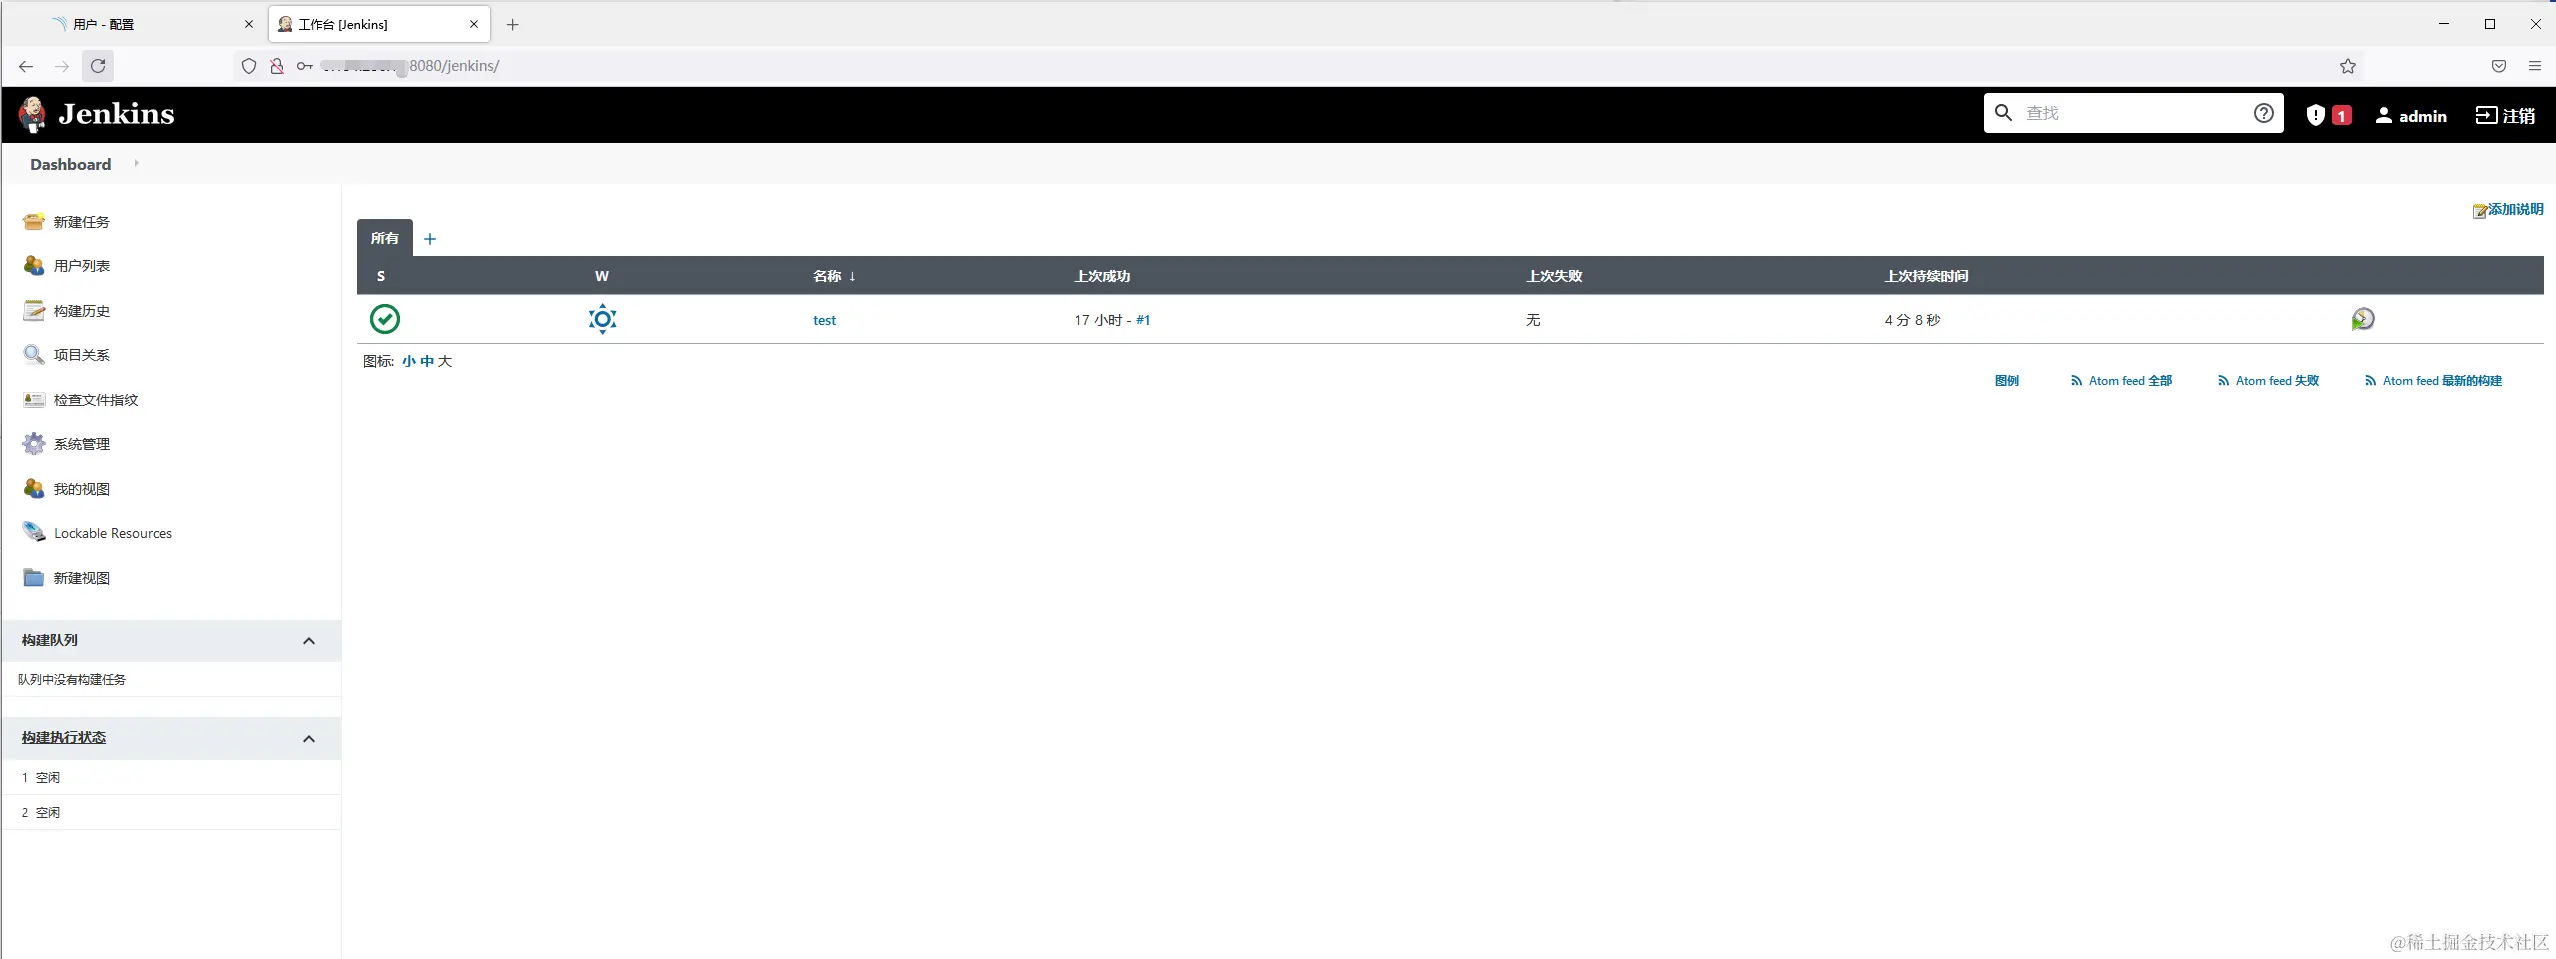Open the Firefox application menu
This screenshot has height=959, width=2556.
2535,66
